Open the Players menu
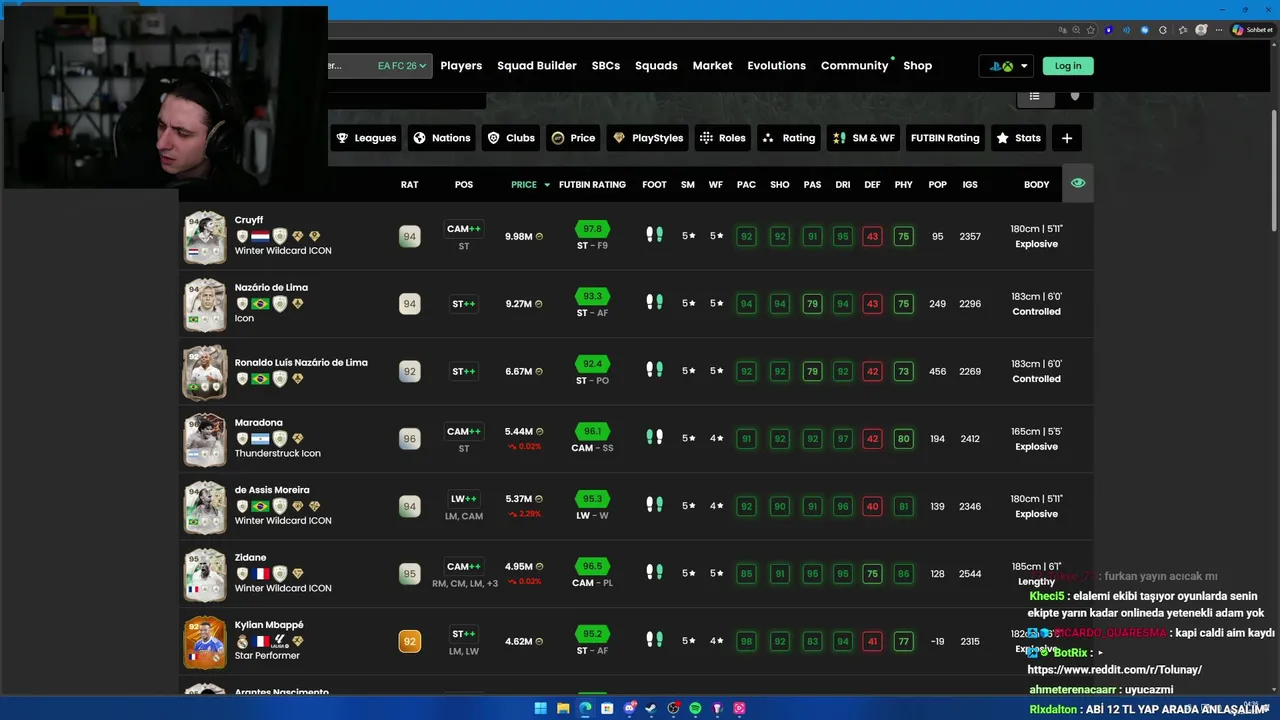 [x=461, y=66]
